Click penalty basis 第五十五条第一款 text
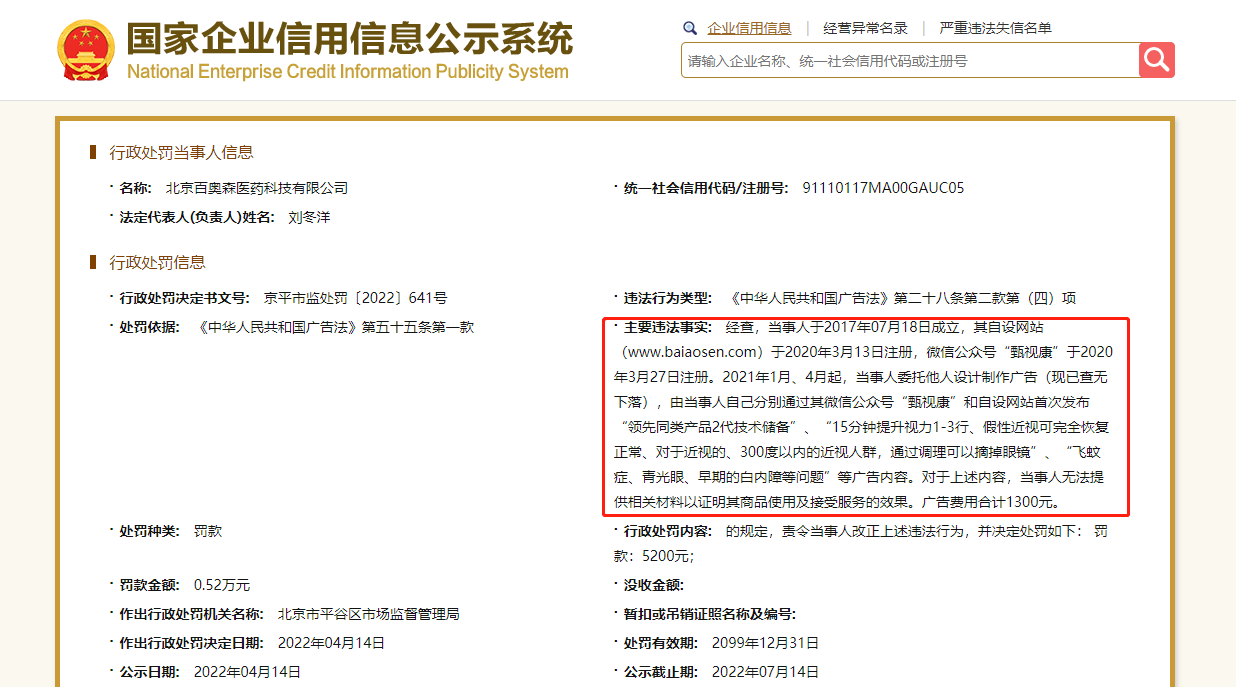 tap(417, 327)
